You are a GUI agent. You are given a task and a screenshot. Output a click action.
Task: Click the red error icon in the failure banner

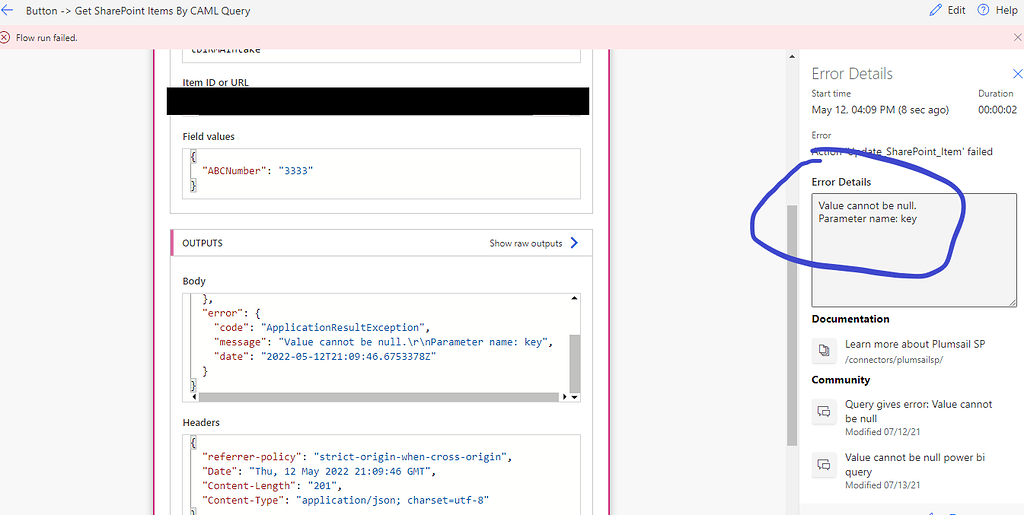7,38
